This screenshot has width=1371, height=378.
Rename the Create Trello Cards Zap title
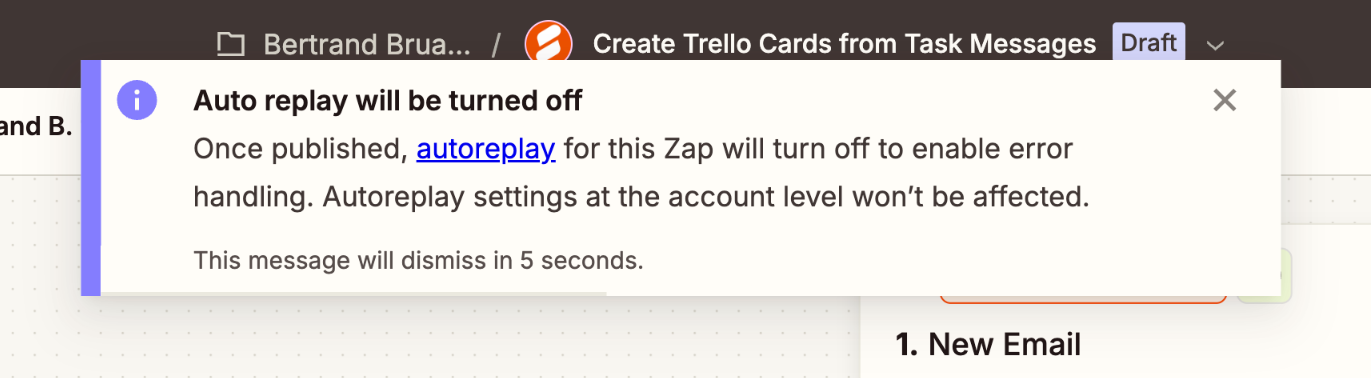(845, 44)
